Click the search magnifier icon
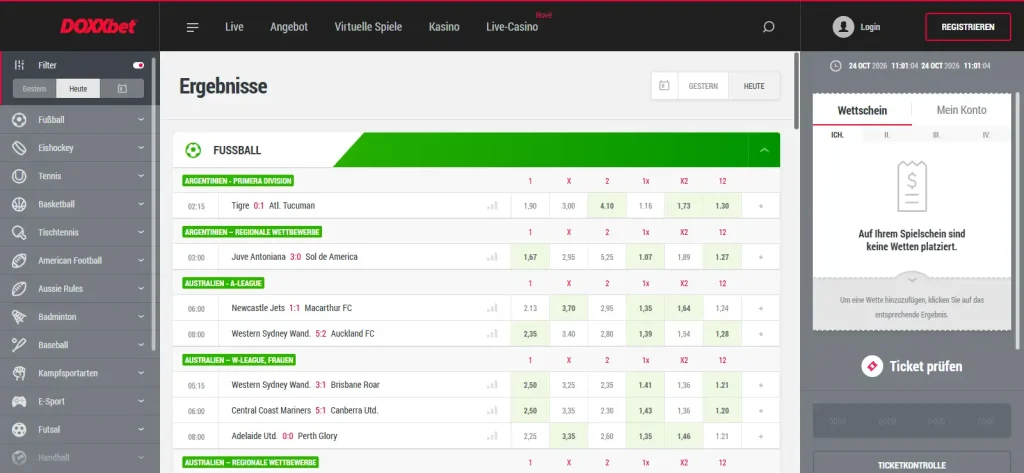 (x=769, y=27)
